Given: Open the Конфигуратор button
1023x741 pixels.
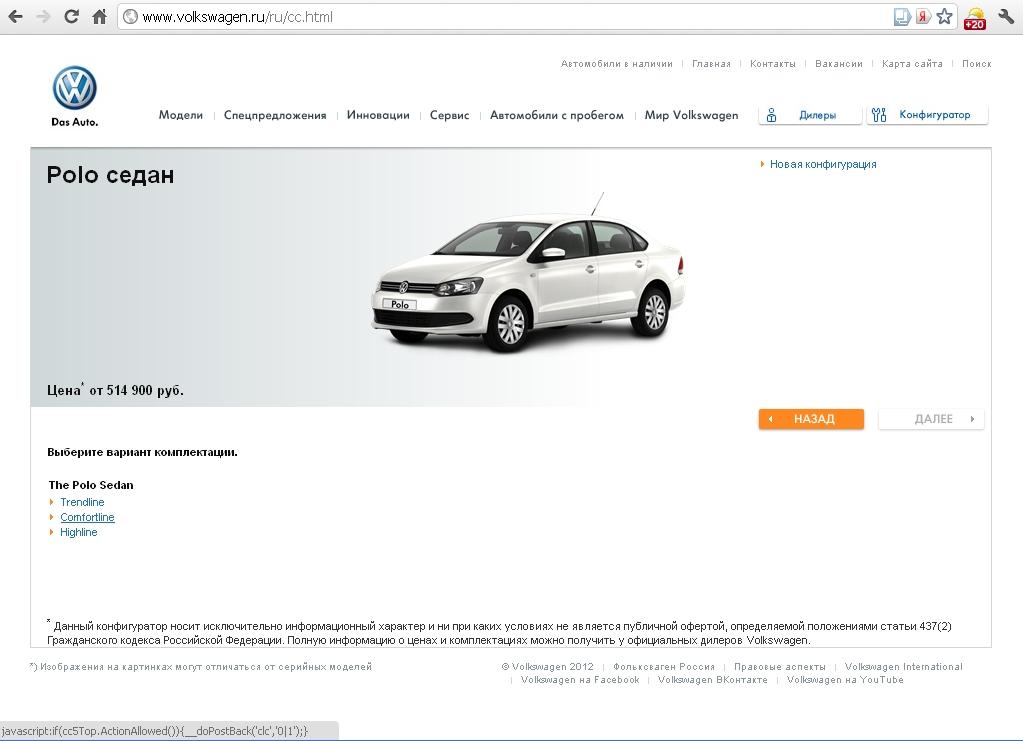Looking at the screenshot, I should pyautogui.click(x=927, y=115).
